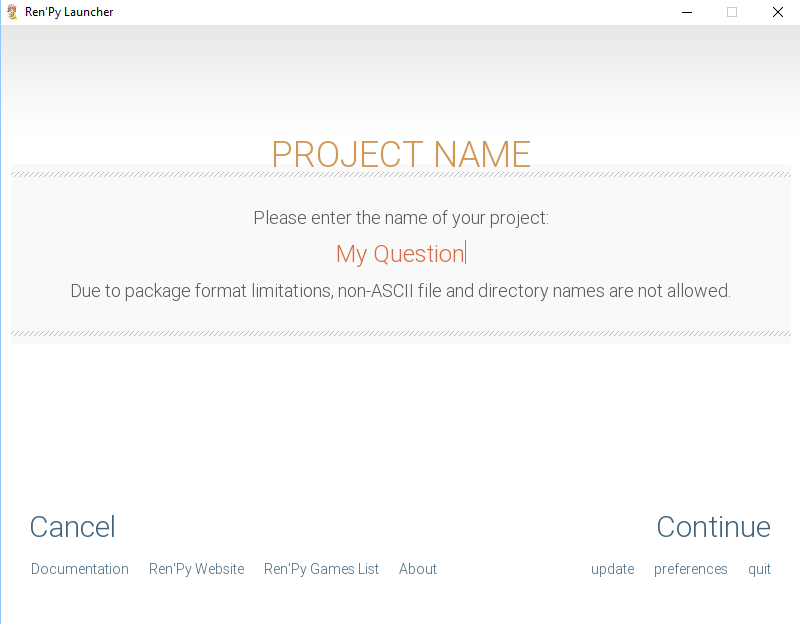Select the update option
The image size is (800, 624).
(612, 569)
